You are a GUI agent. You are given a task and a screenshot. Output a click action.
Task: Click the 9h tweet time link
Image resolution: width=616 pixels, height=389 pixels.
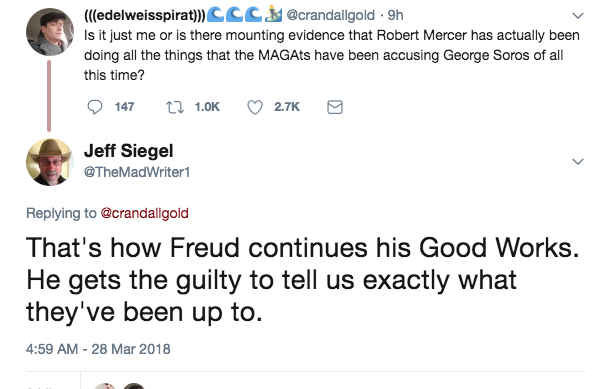395,15
